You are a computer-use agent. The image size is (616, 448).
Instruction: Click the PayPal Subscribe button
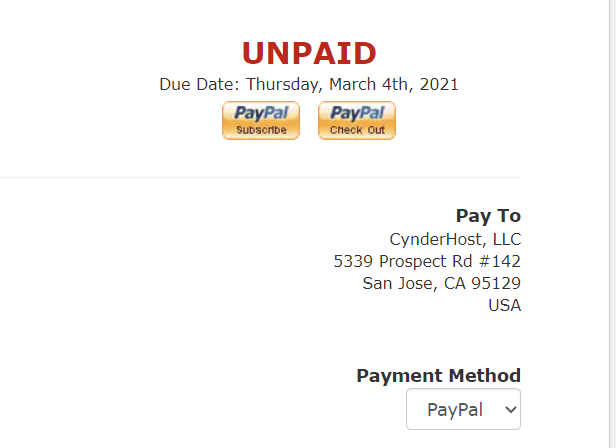[x=261, y=120]
